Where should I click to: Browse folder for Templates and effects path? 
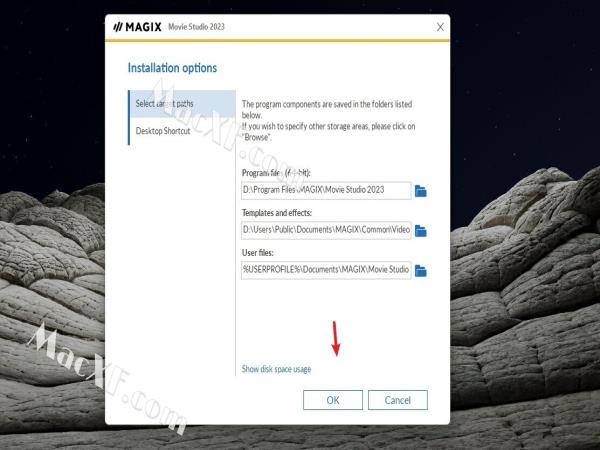point(421,231)
